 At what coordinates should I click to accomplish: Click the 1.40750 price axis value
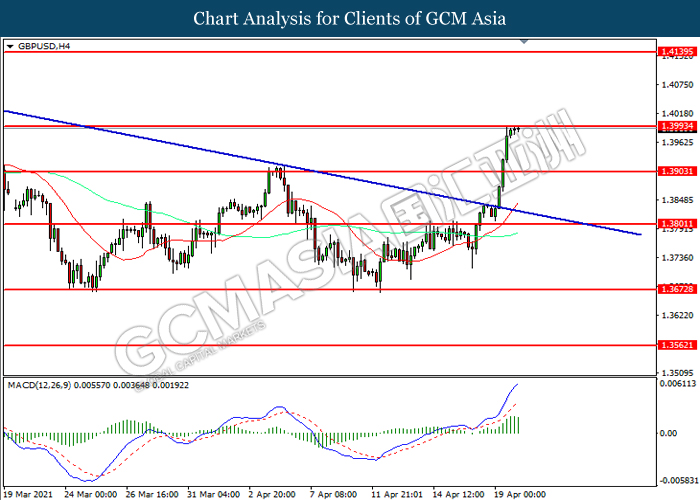click(678, 85)
